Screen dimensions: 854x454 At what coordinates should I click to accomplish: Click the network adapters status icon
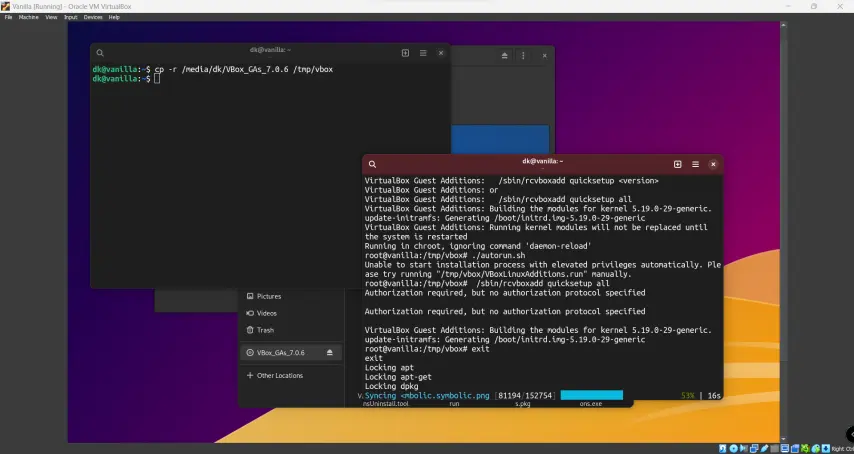[x=754, y=449]
